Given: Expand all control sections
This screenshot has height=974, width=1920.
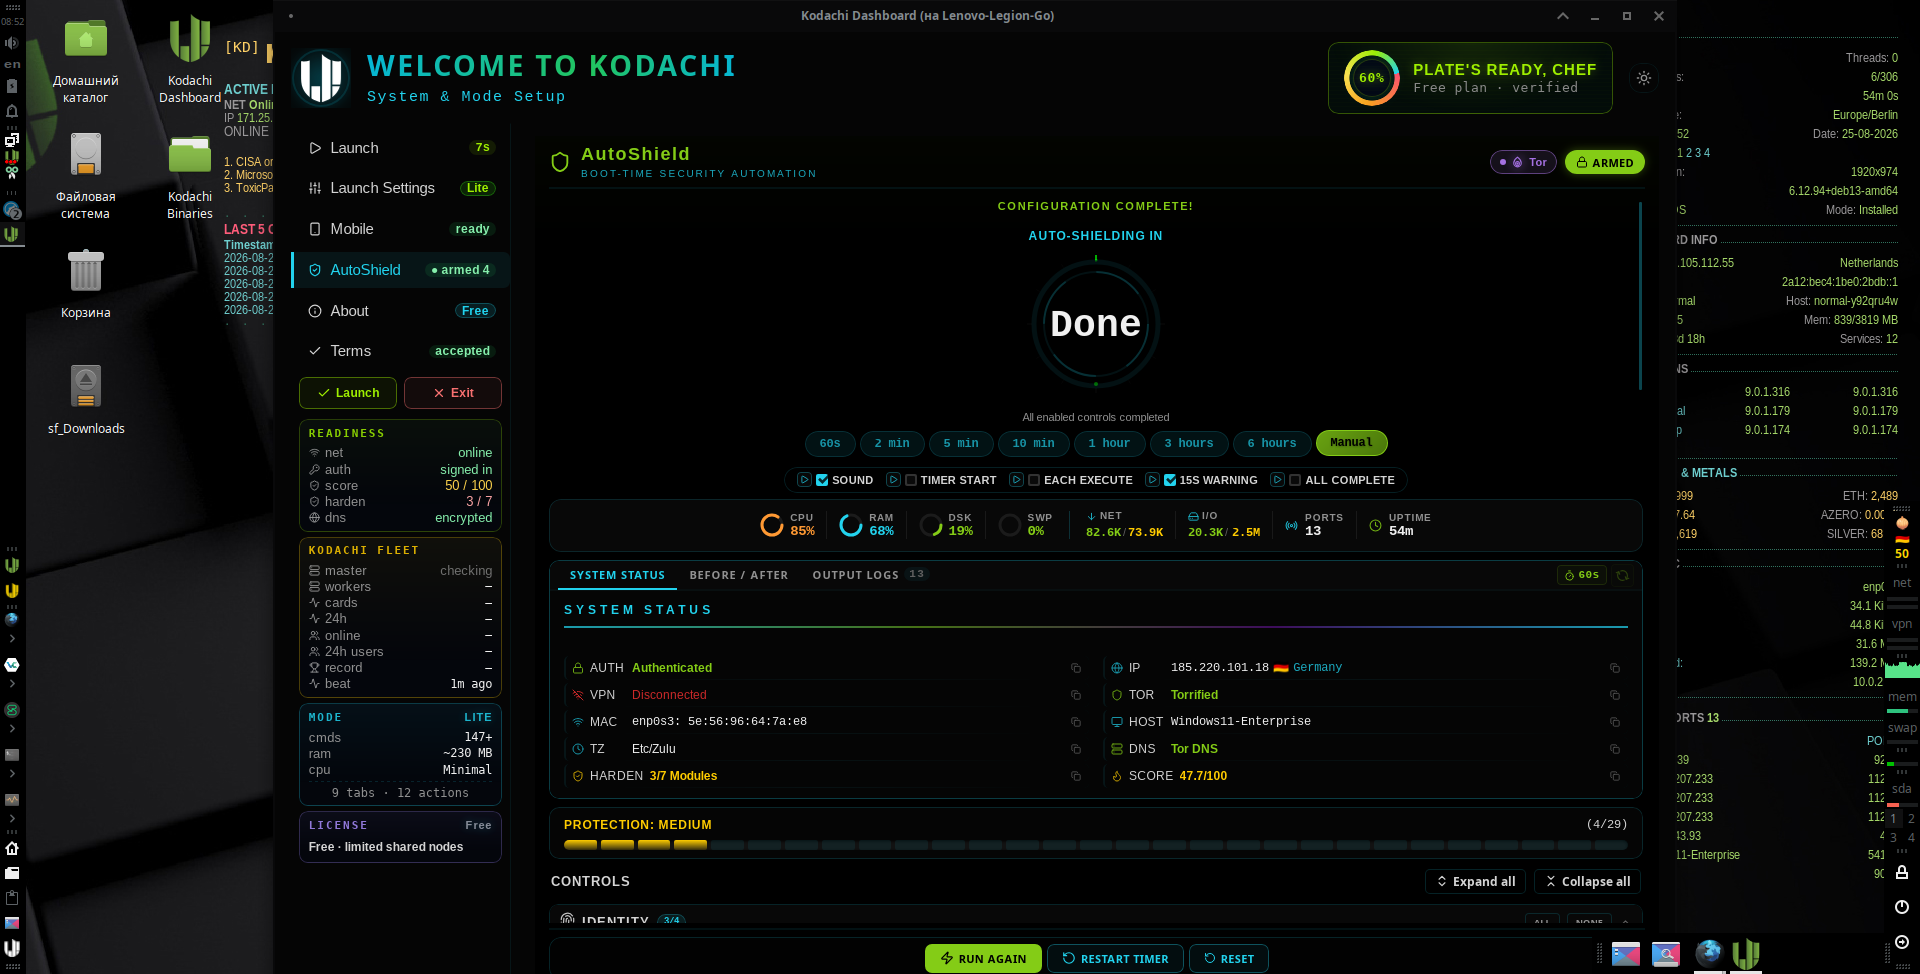Looking at the screenshot, I should (1475, 881).
